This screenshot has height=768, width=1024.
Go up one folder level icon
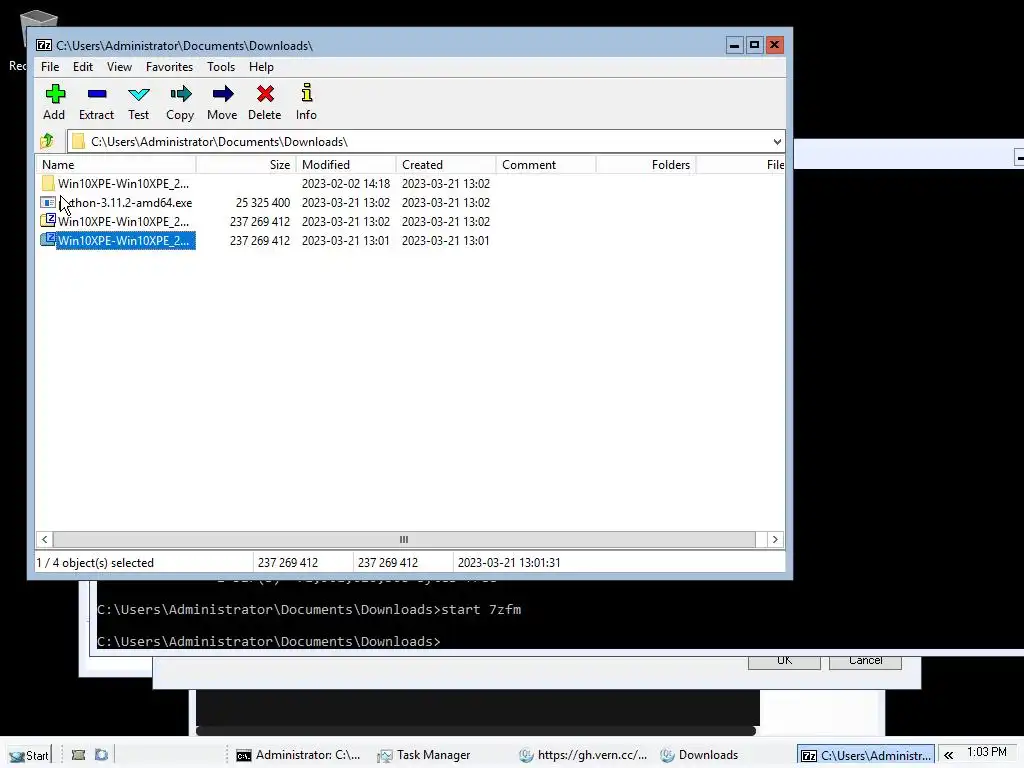pyautogui.click(x=47, y=141)
